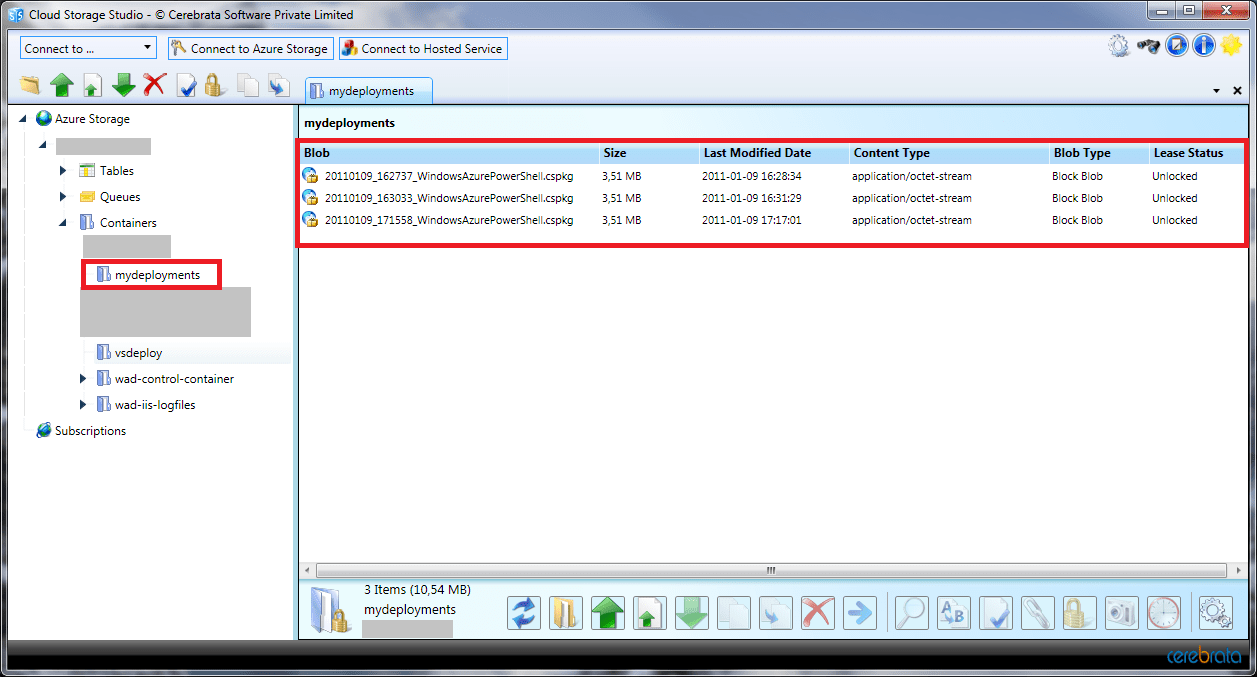The image size is (1257, 677).
Task: Collapse the Containers node
Action: click(x=63, y=223)
